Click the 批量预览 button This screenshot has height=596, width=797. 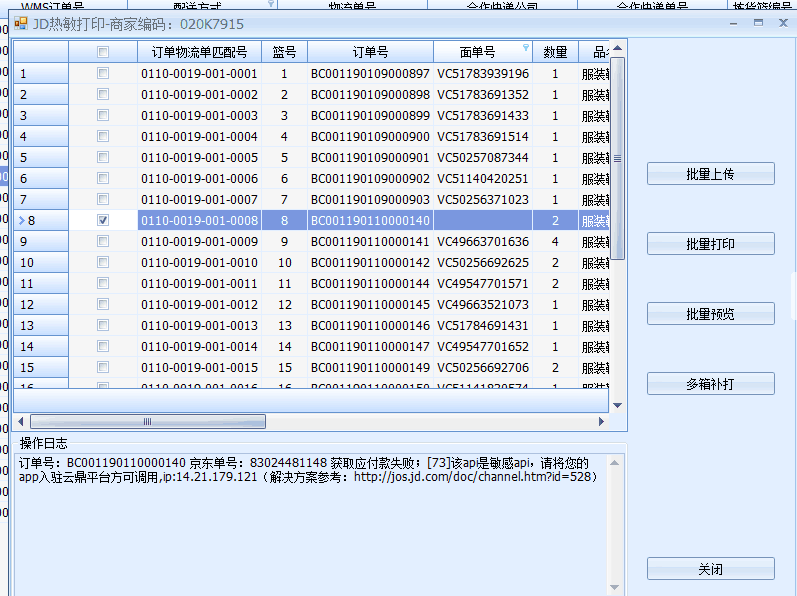[711, 313]
